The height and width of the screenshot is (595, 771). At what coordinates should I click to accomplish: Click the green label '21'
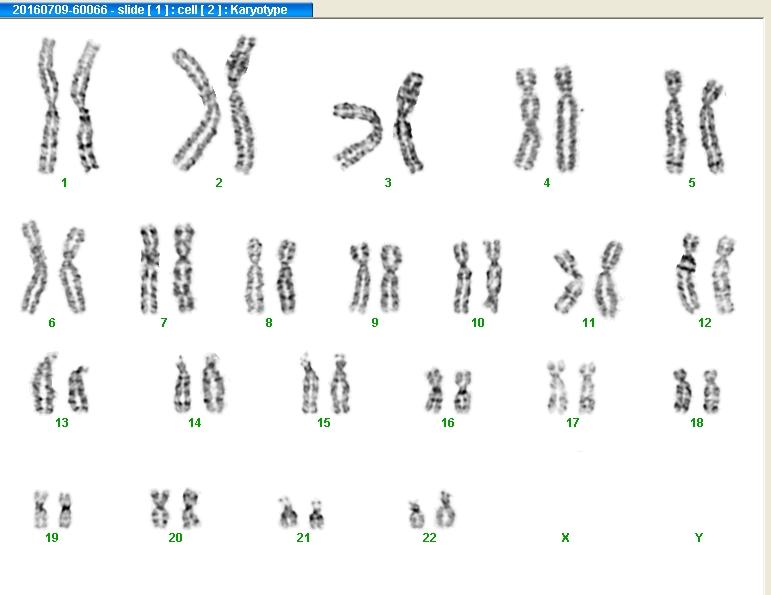pos(303,537)
